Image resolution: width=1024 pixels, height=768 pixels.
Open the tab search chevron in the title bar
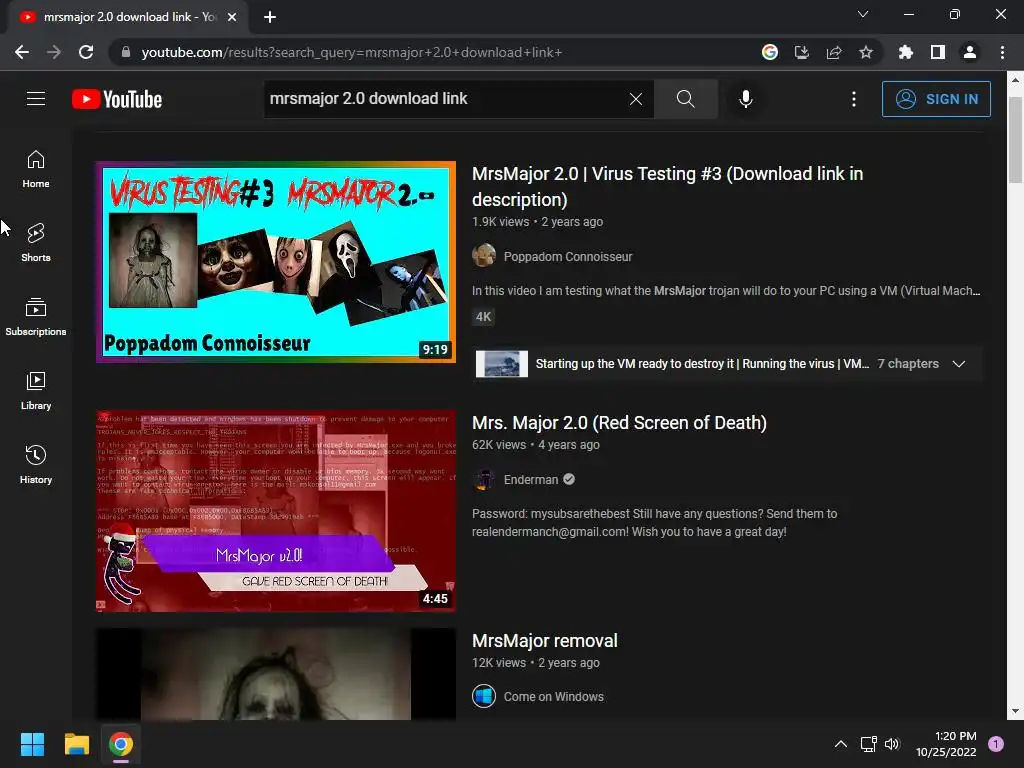(x=863, y=14)
